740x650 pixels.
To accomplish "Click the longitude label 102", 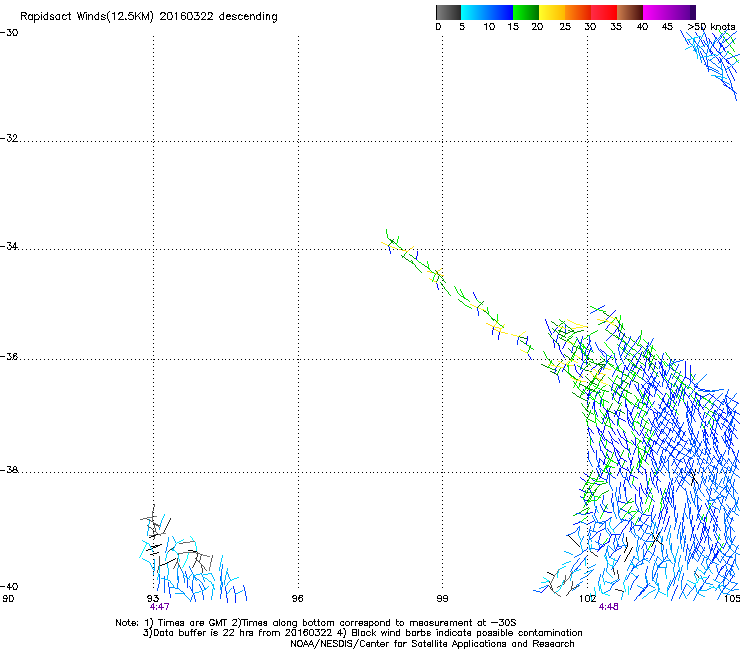I will click(x=588, y=599).
